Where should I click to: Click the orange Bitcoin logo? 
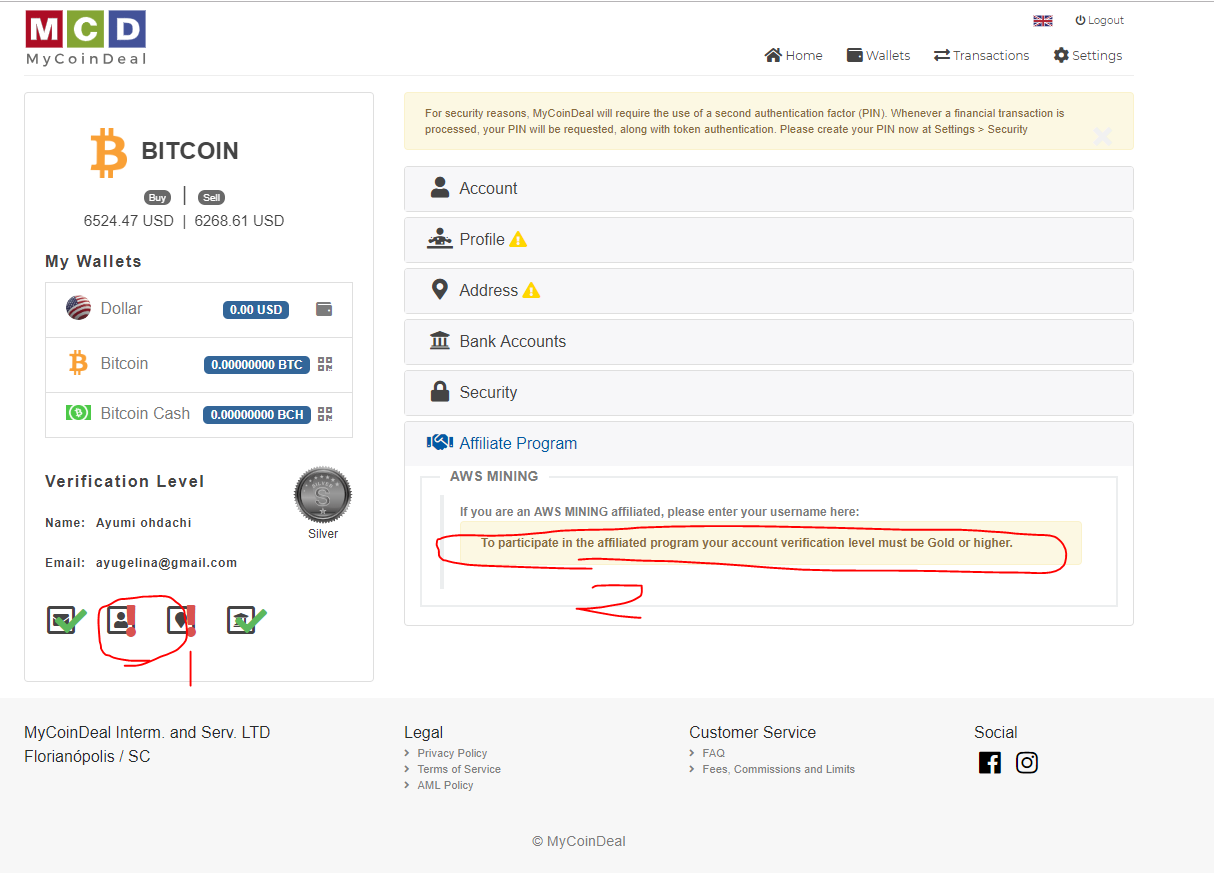tap(109, 152)
